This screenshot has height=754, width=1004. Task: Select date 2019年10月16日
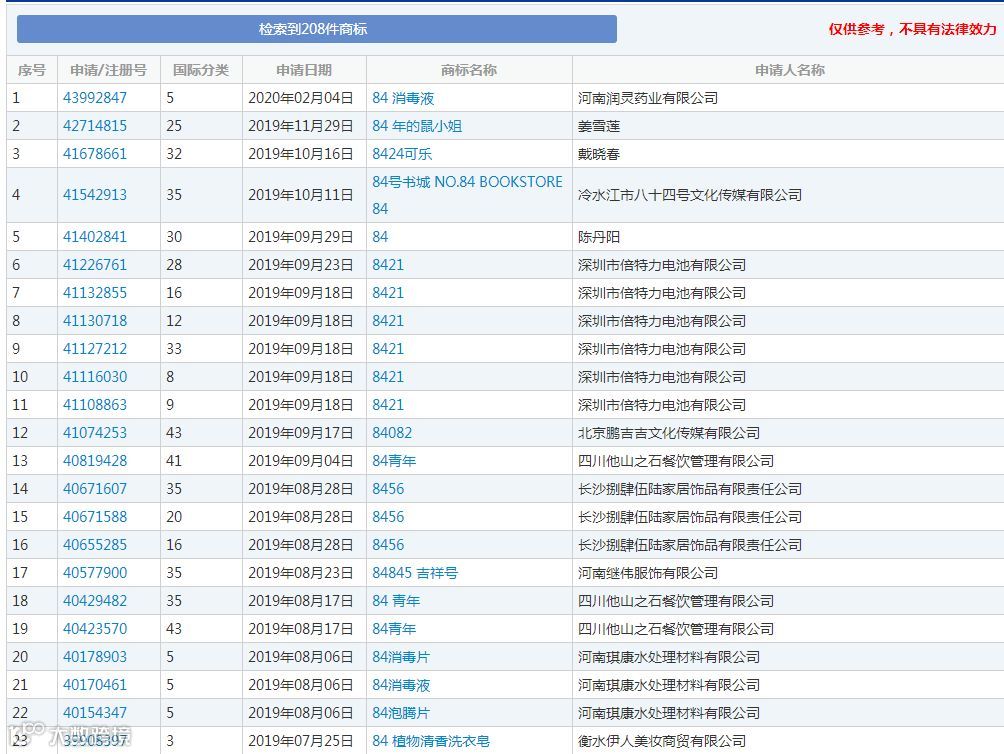(x=301, y=154)
